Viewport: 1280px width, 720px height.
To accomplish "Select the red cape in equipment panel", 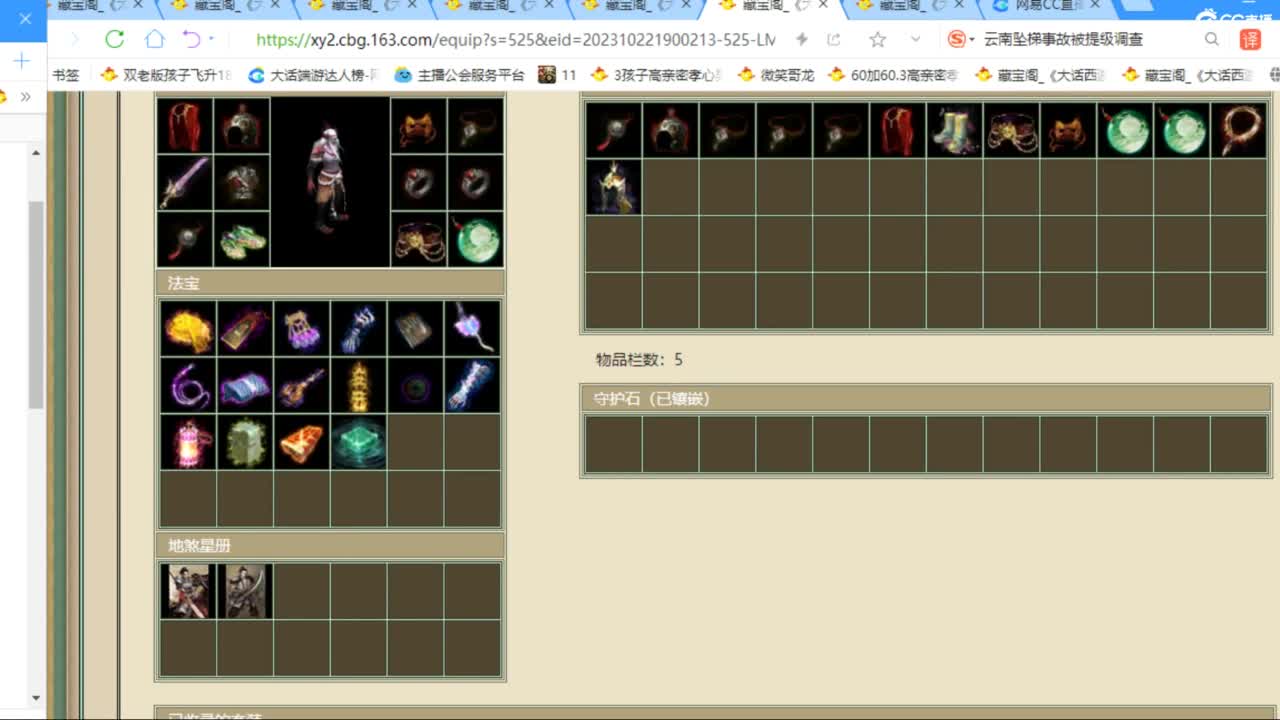I will point(185,125).
